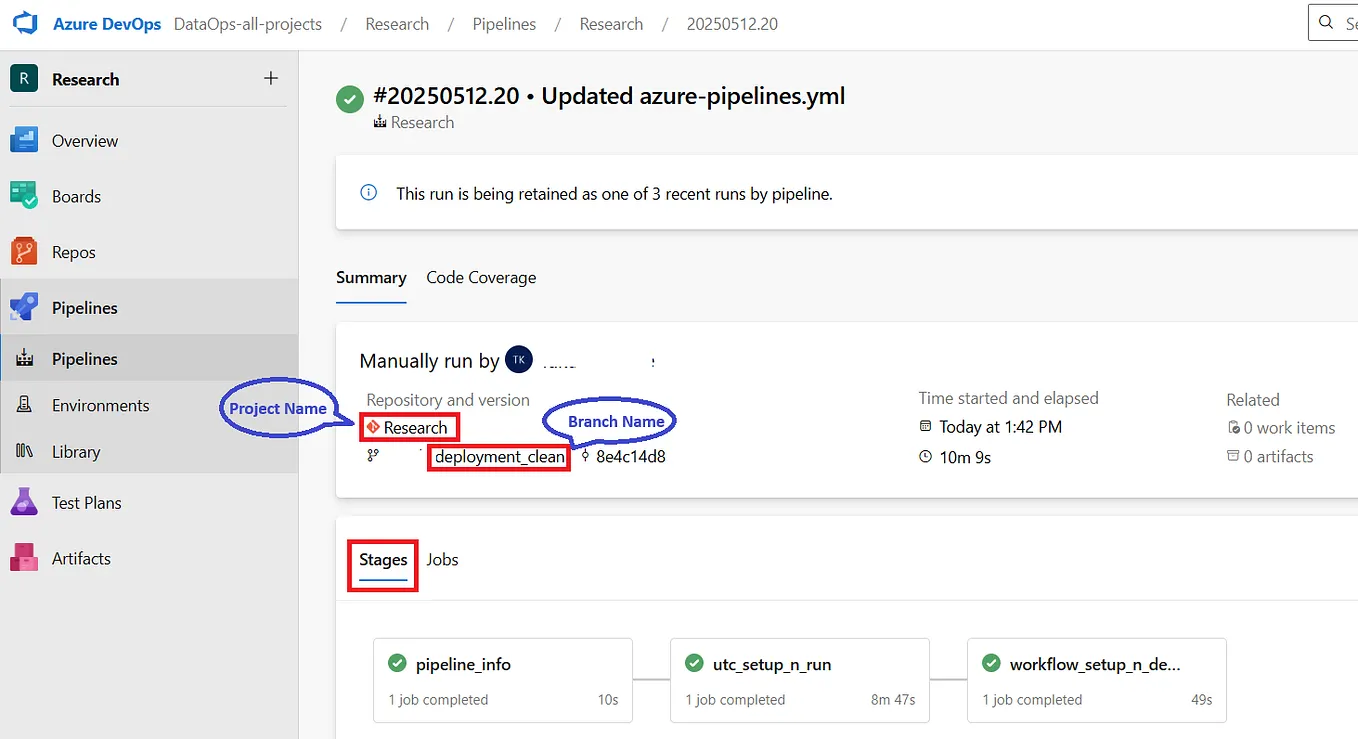Click the pipeline_info stage card
This screenshot has height=739, width=1358.
click(x=502, y=680)
